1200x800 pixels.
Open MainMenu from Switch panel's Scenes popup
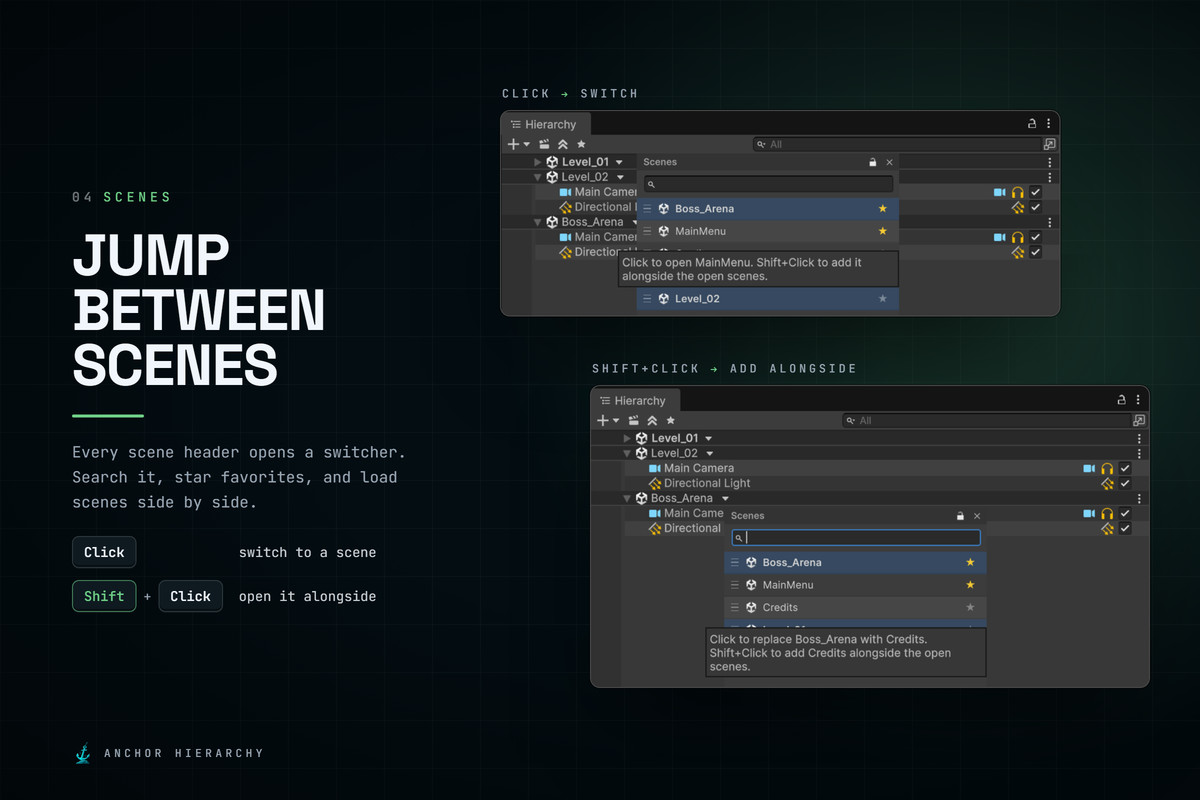pos(768,231)
